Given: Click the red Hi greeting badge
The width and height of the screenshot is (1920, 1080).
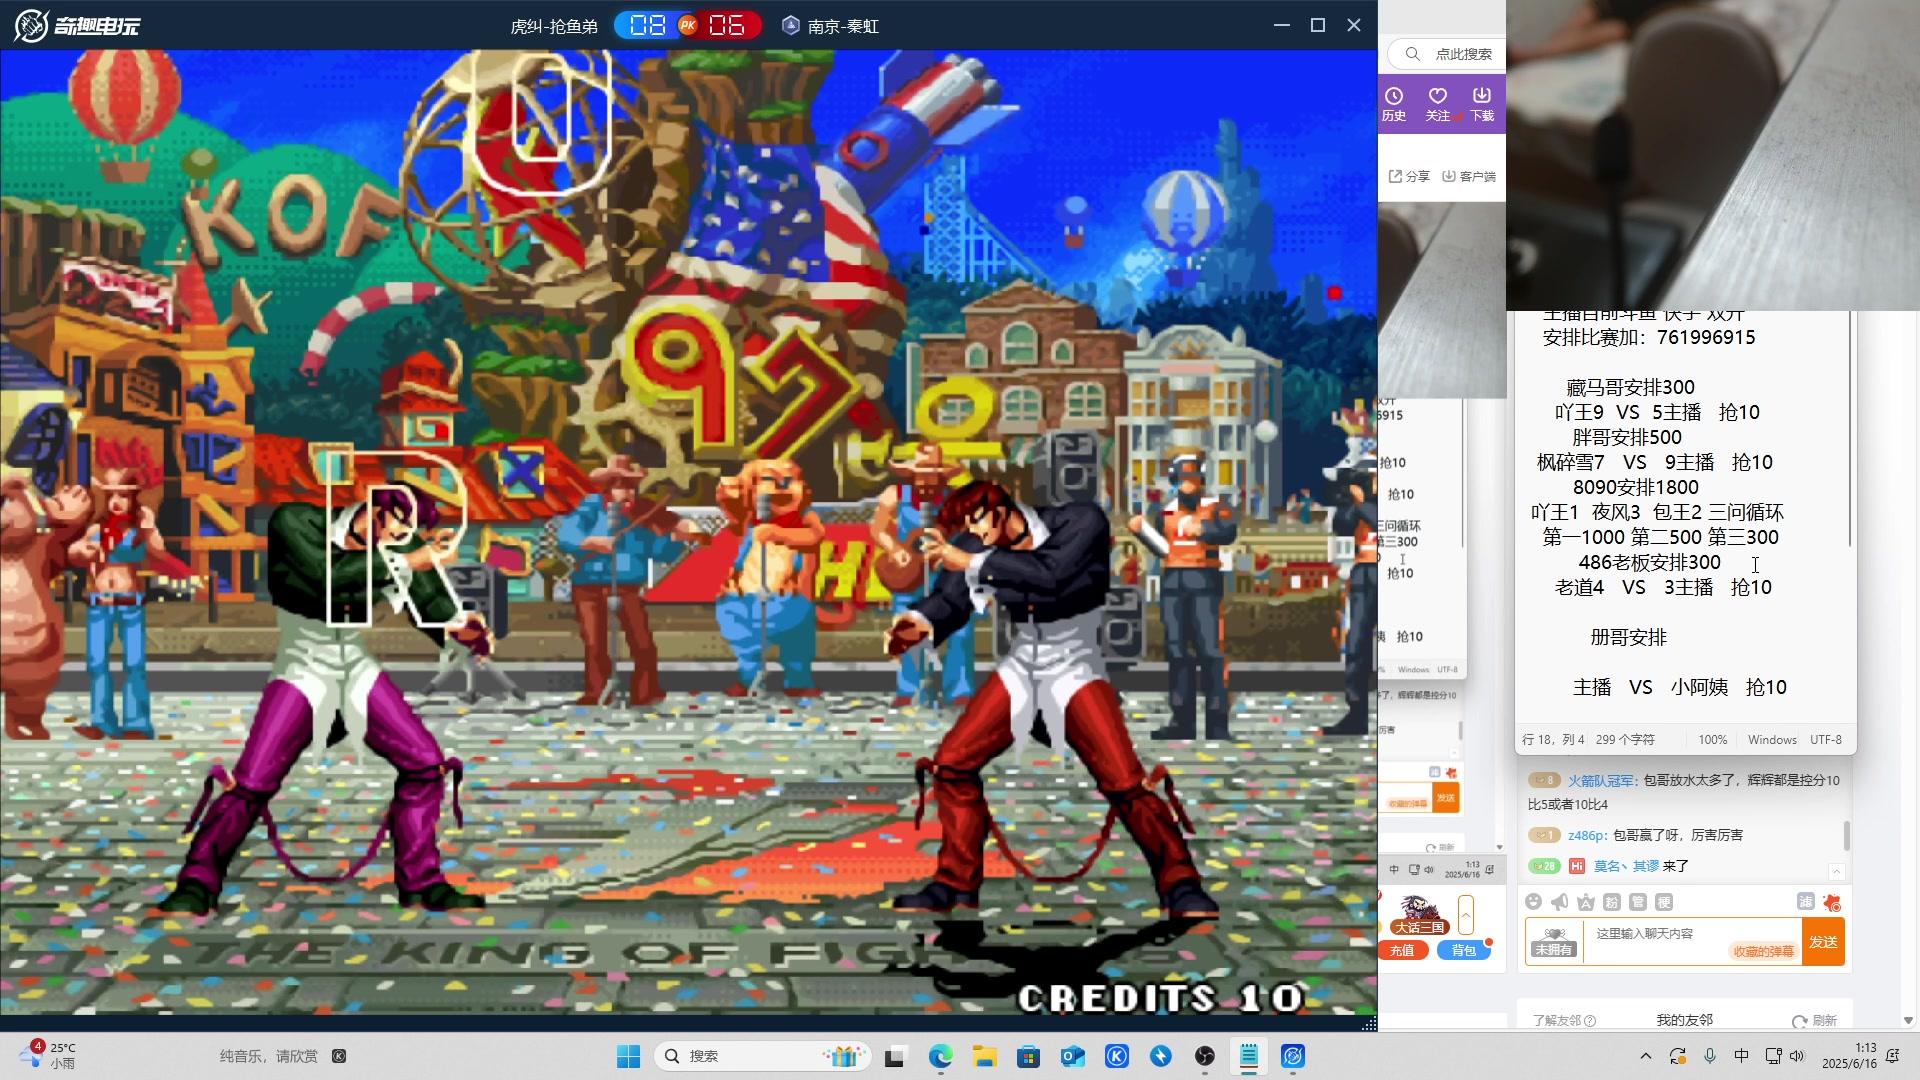Looking at the screenshot, I should point(1577,866).
